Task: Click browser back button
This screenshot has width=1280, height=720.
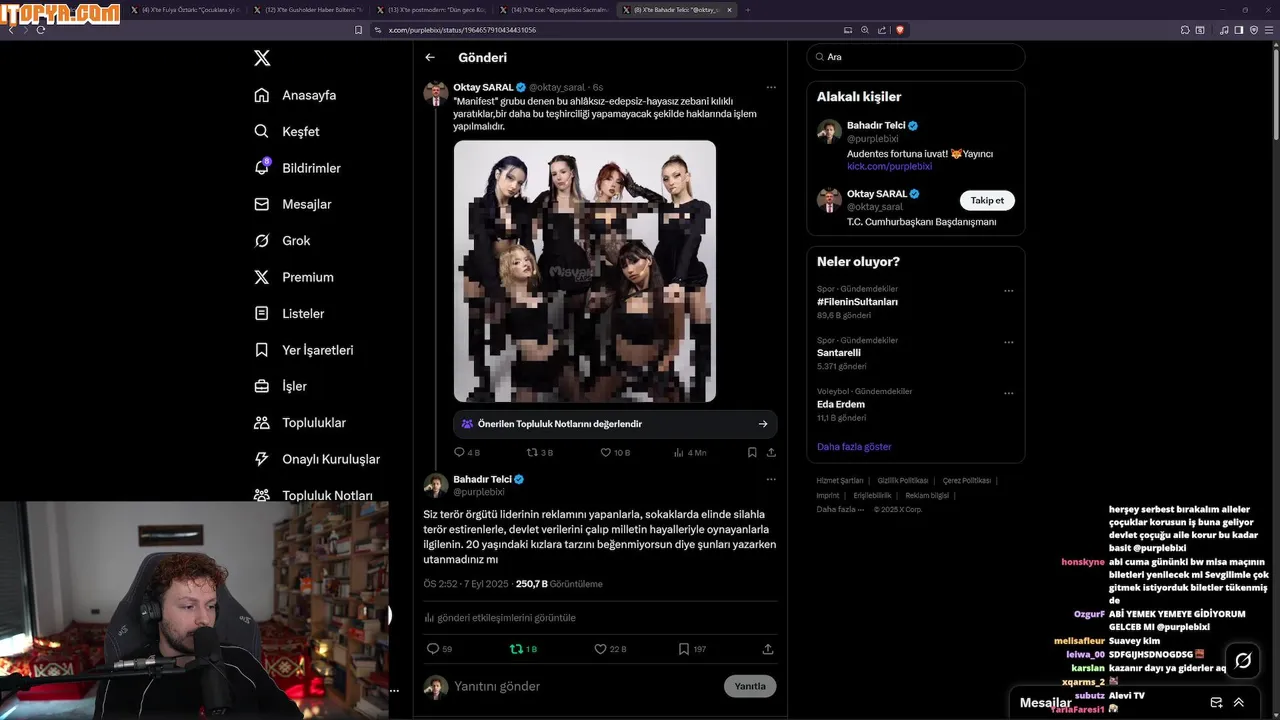Action: 11,30
